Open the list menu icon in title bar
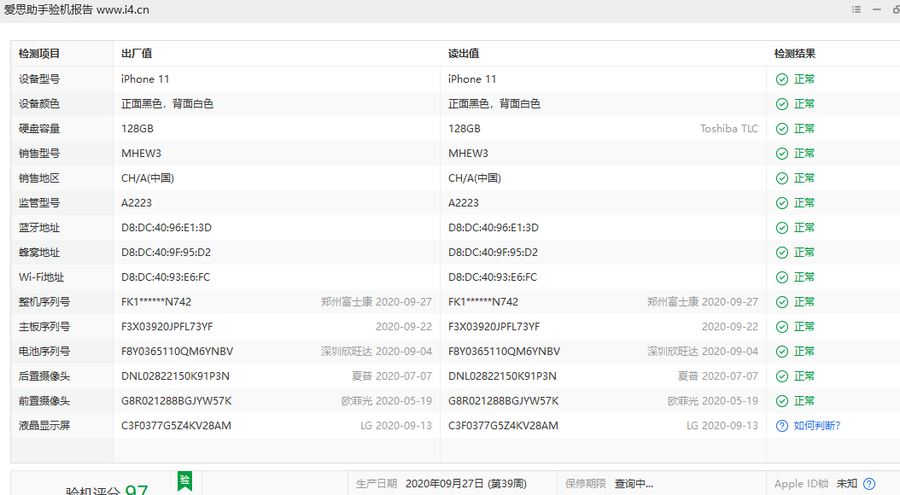900x495 pixels. [856, 10]
